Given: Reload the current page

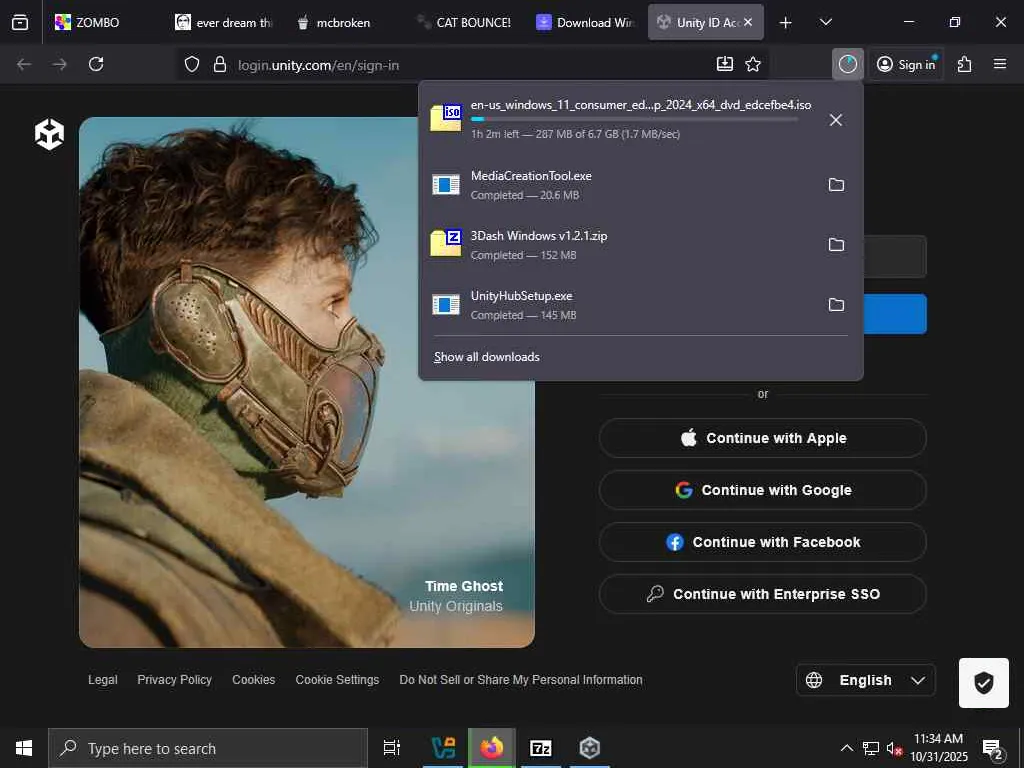Looking at the screenshot, I should coord(96,64).
